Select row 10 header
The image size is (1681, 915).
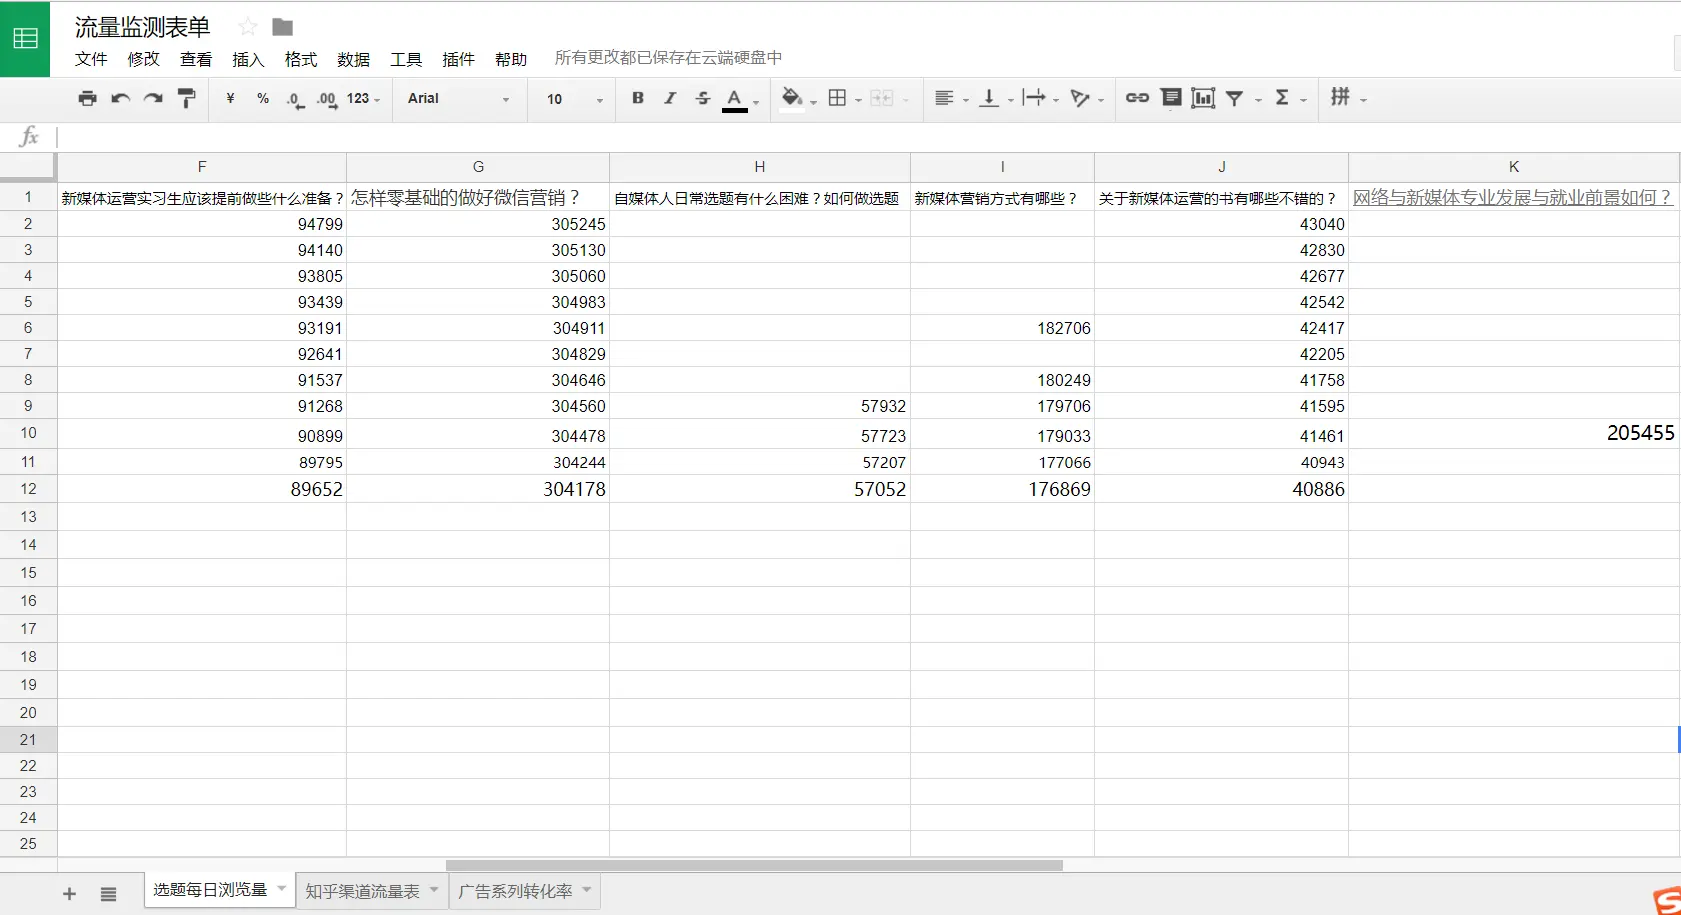point(28,433)
